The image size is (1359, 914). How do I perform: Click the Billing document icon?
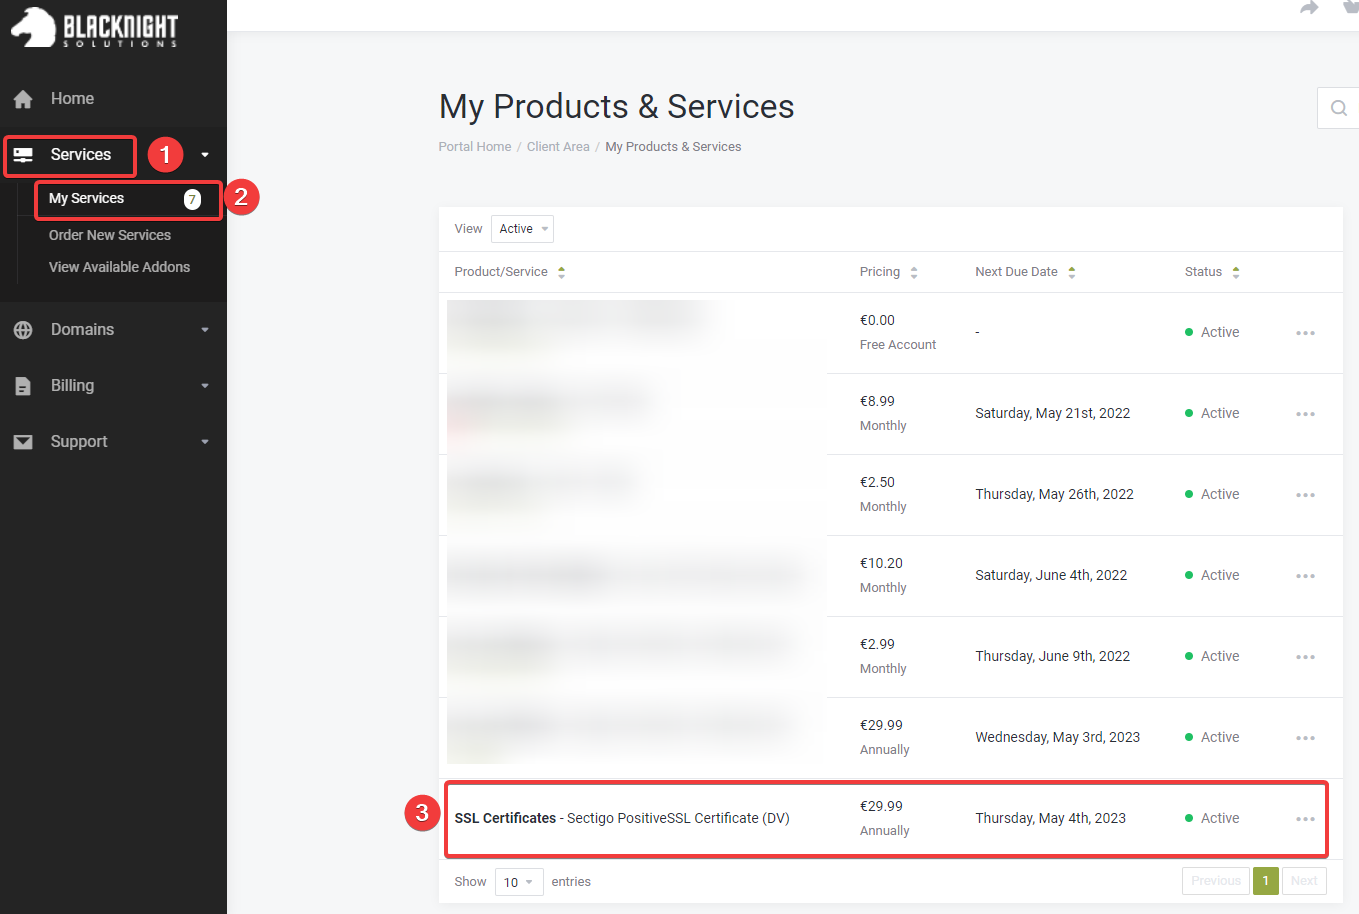tap(23, 386)
